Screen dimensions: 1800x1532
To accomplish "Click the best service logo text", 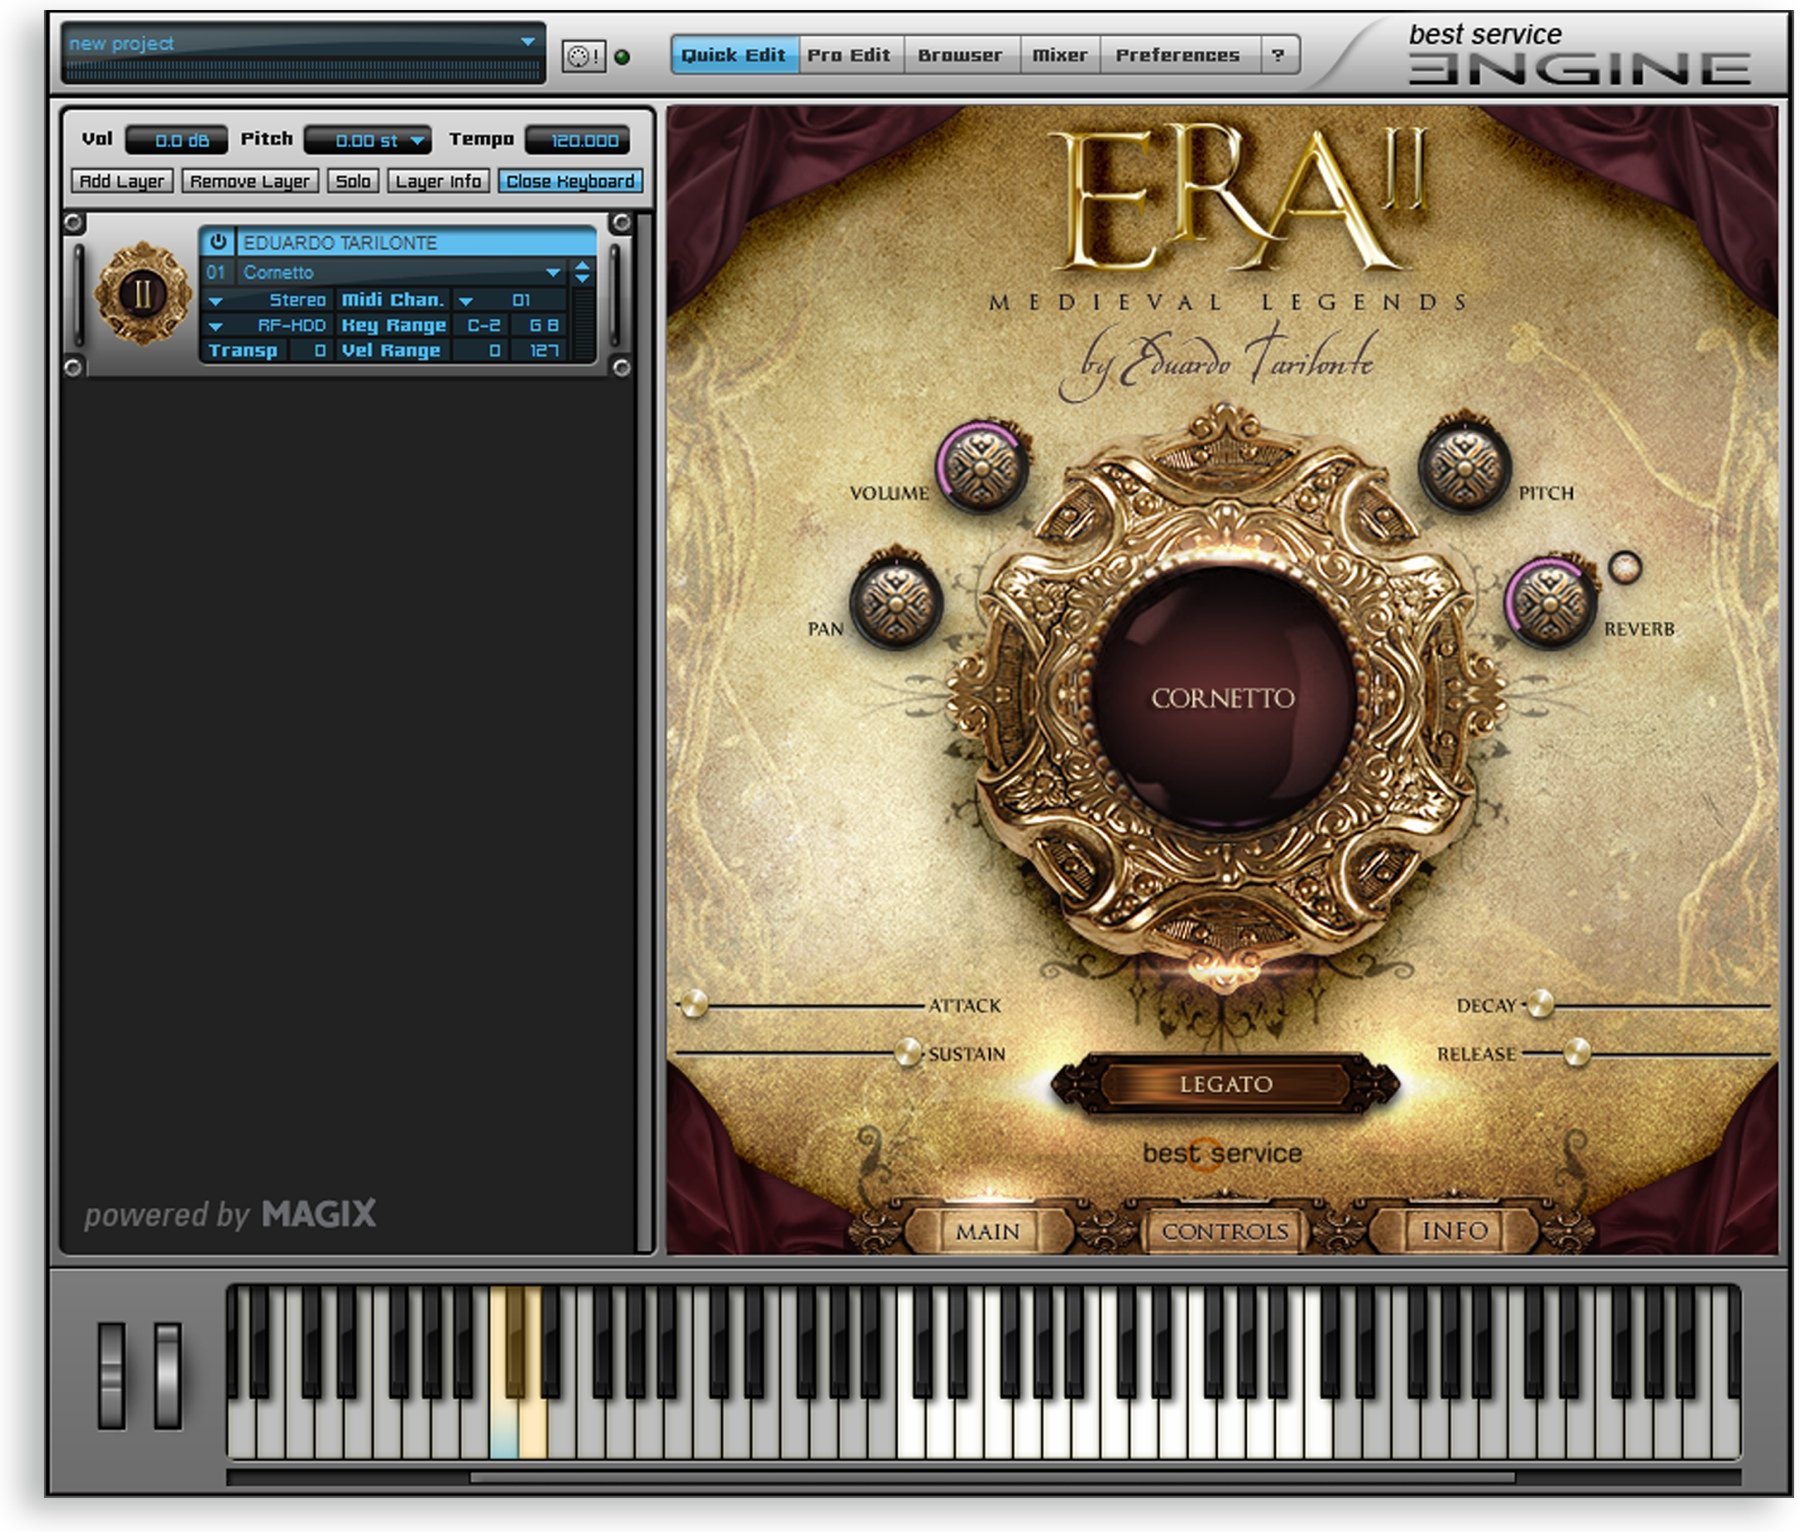I will pyautogui.click(x=1222, y=1153).
